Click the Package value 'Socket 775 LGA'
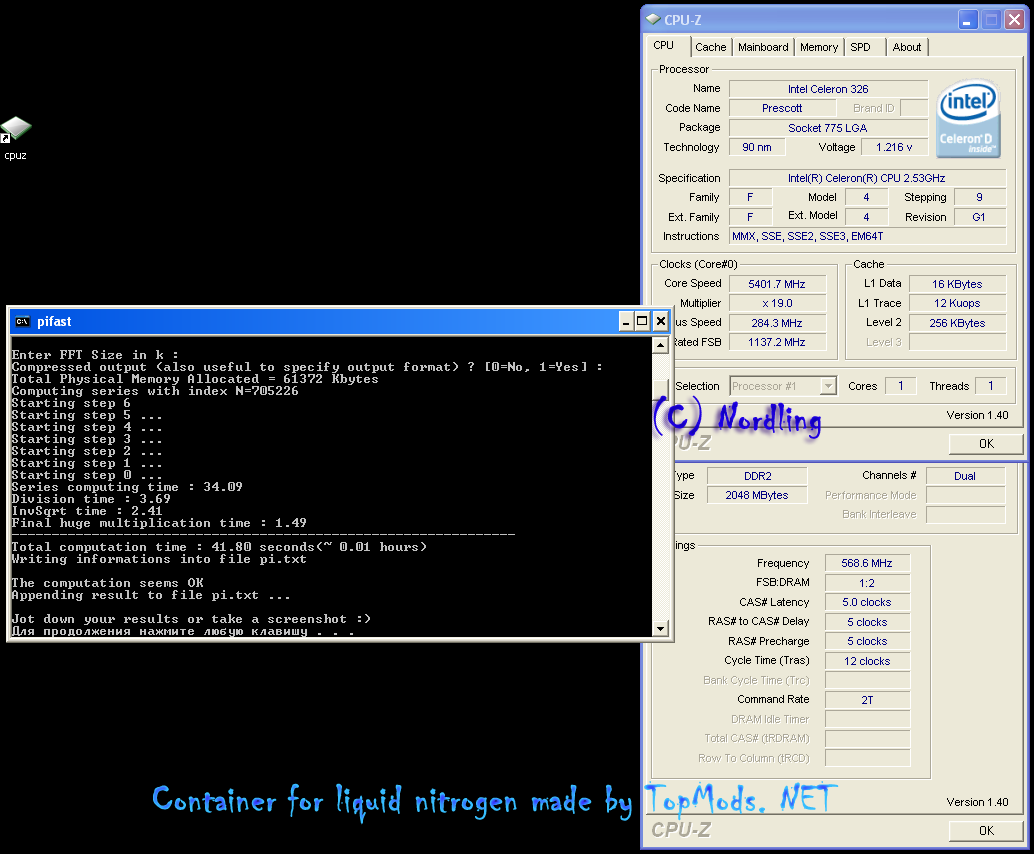 828,128
